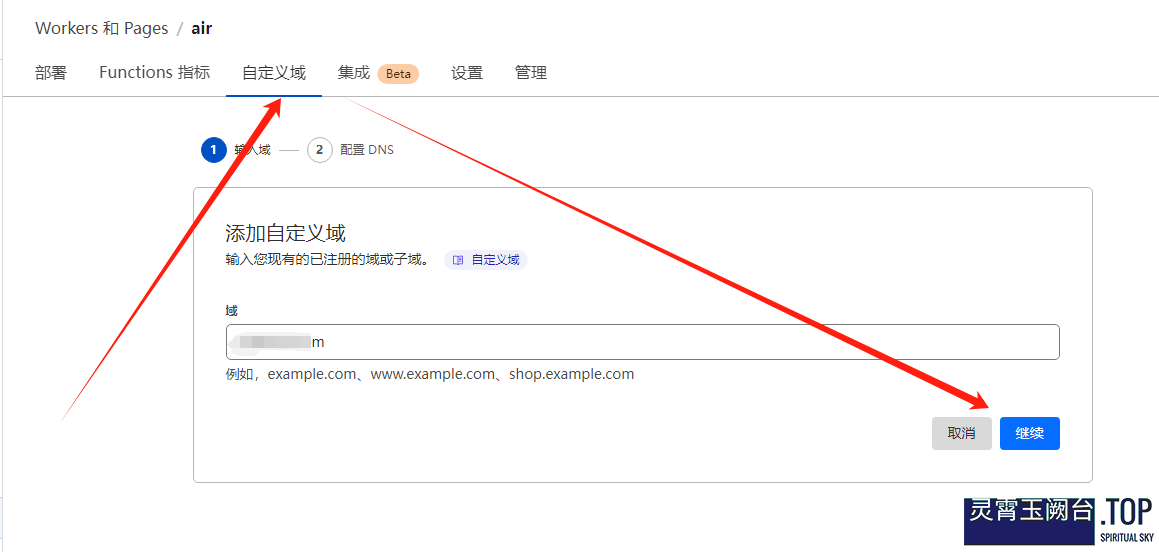This screenshot has width=1159, height=552.
Task: Click the Beta badge next to 集成
Action: tap(398, 74)
